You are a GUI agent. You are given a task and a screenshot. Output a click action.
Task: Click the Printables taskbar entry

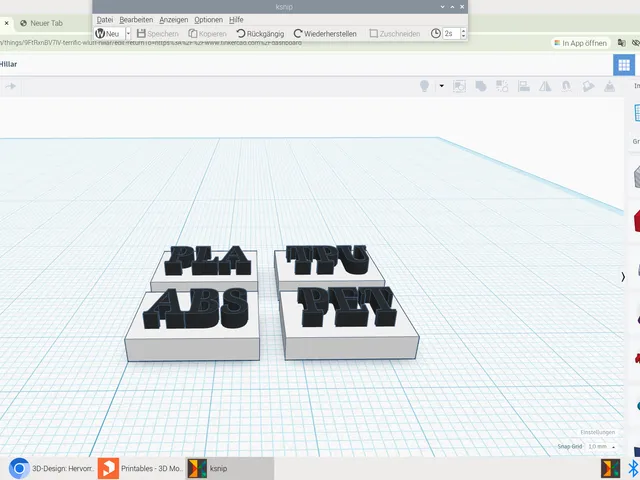coord(141,468)
